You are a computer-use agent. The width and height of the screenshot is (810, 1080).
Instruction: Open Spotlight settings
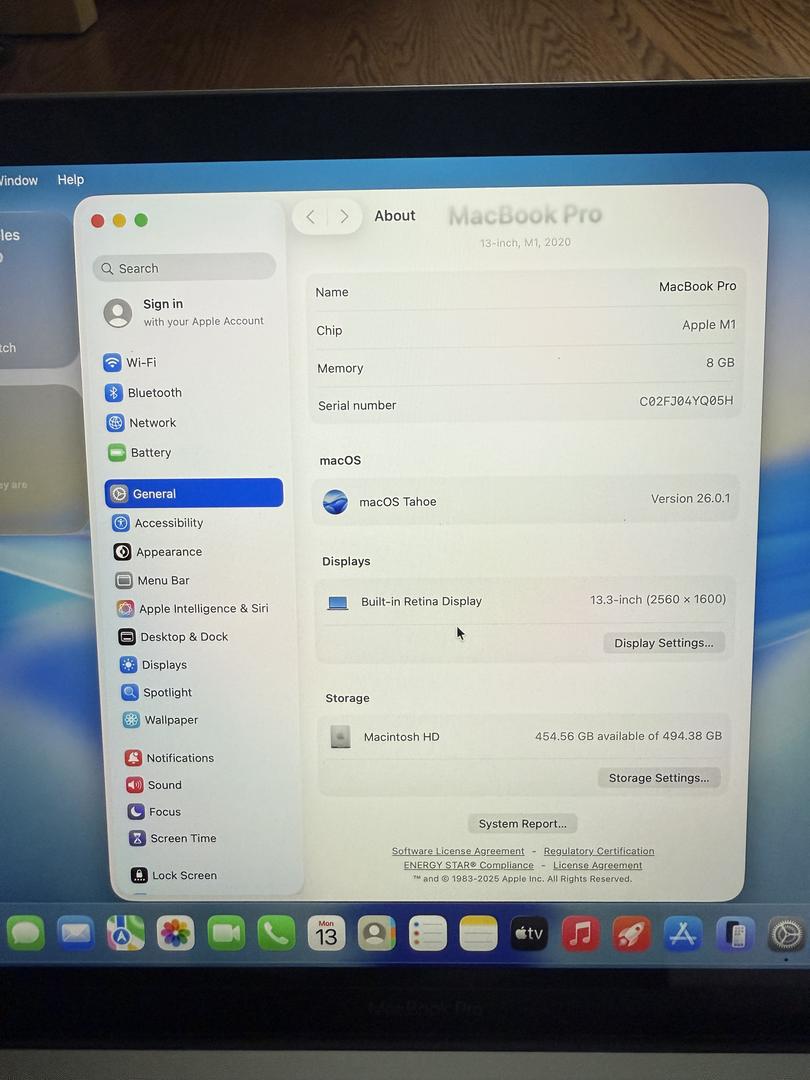157,692
